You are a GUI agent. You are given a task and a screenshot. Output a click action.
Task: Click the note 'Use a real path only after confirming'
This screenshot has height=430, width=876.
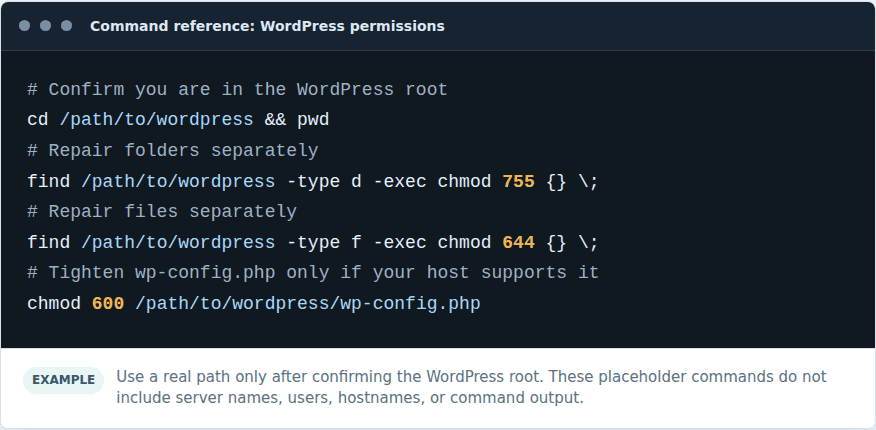coord(472,387)
